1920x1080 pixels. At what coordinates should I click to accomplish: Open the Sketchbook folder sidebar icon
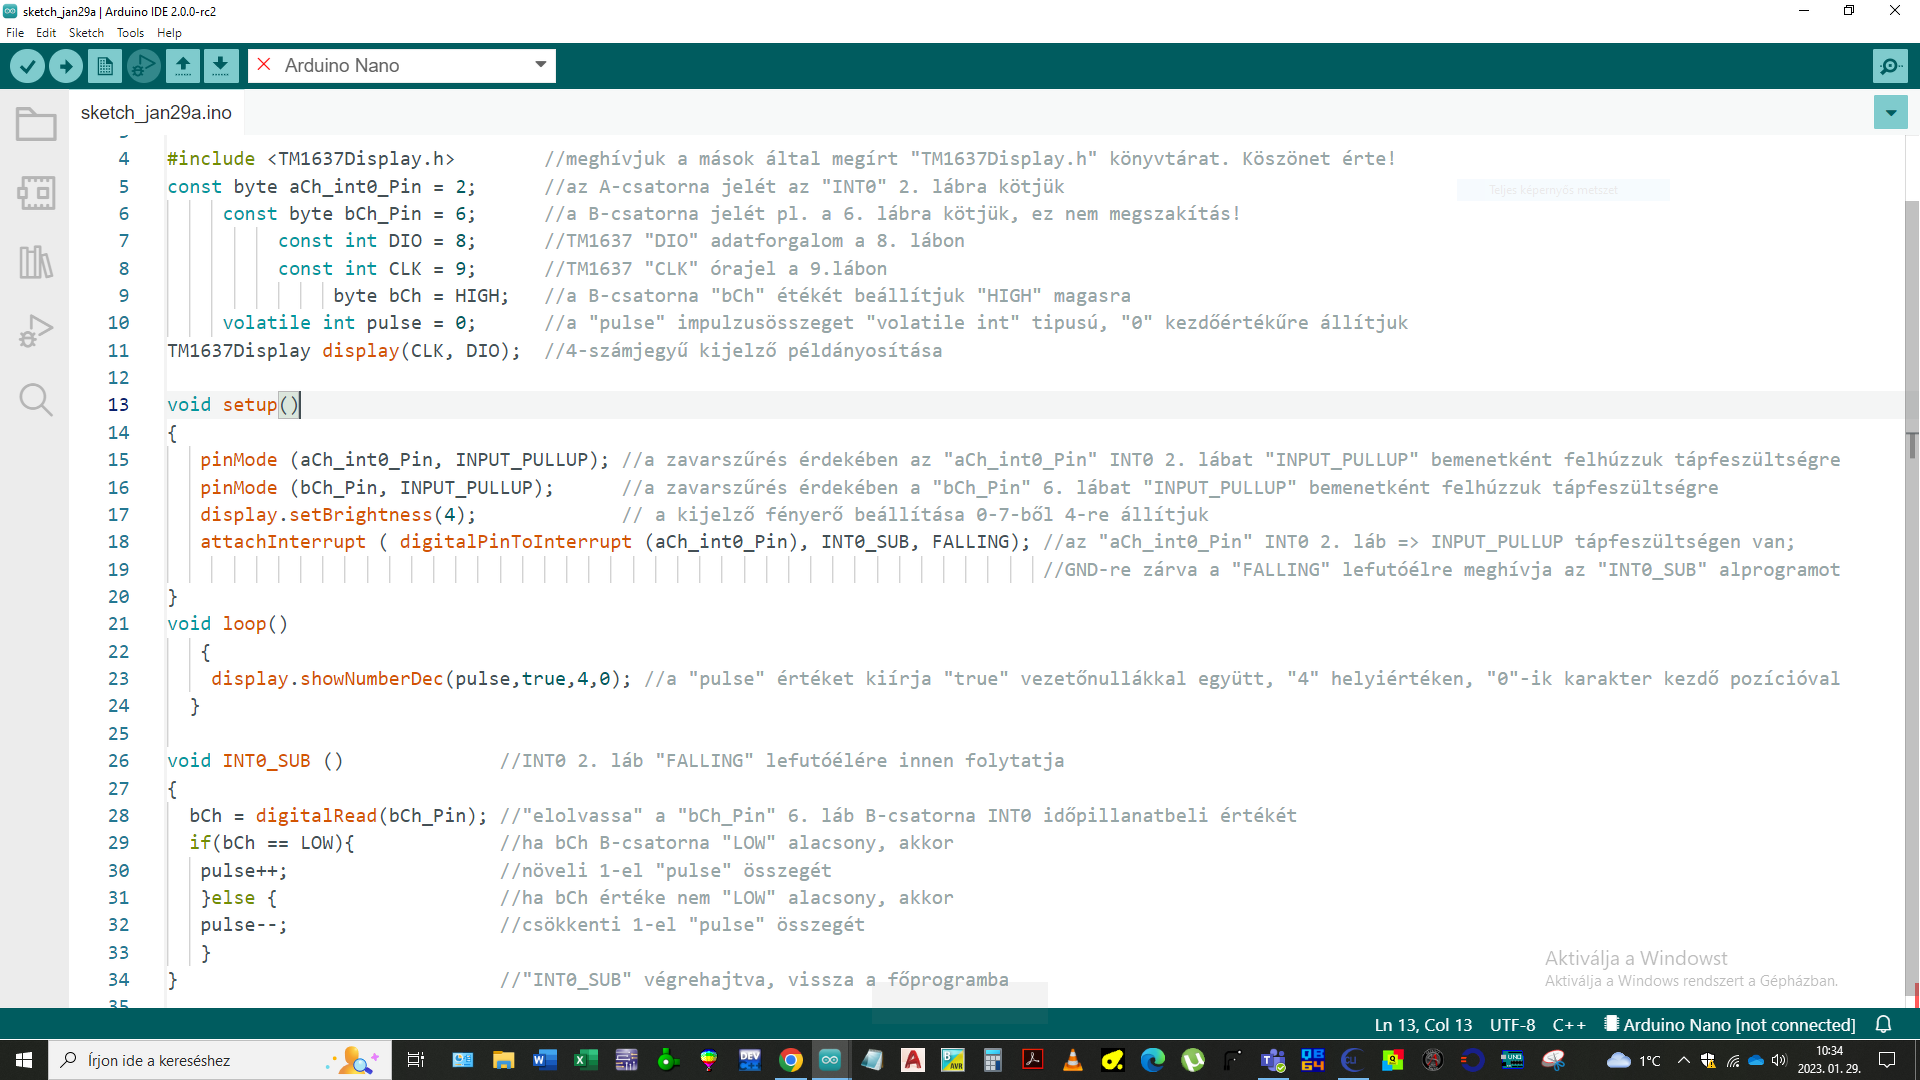[x=36, y=125]
